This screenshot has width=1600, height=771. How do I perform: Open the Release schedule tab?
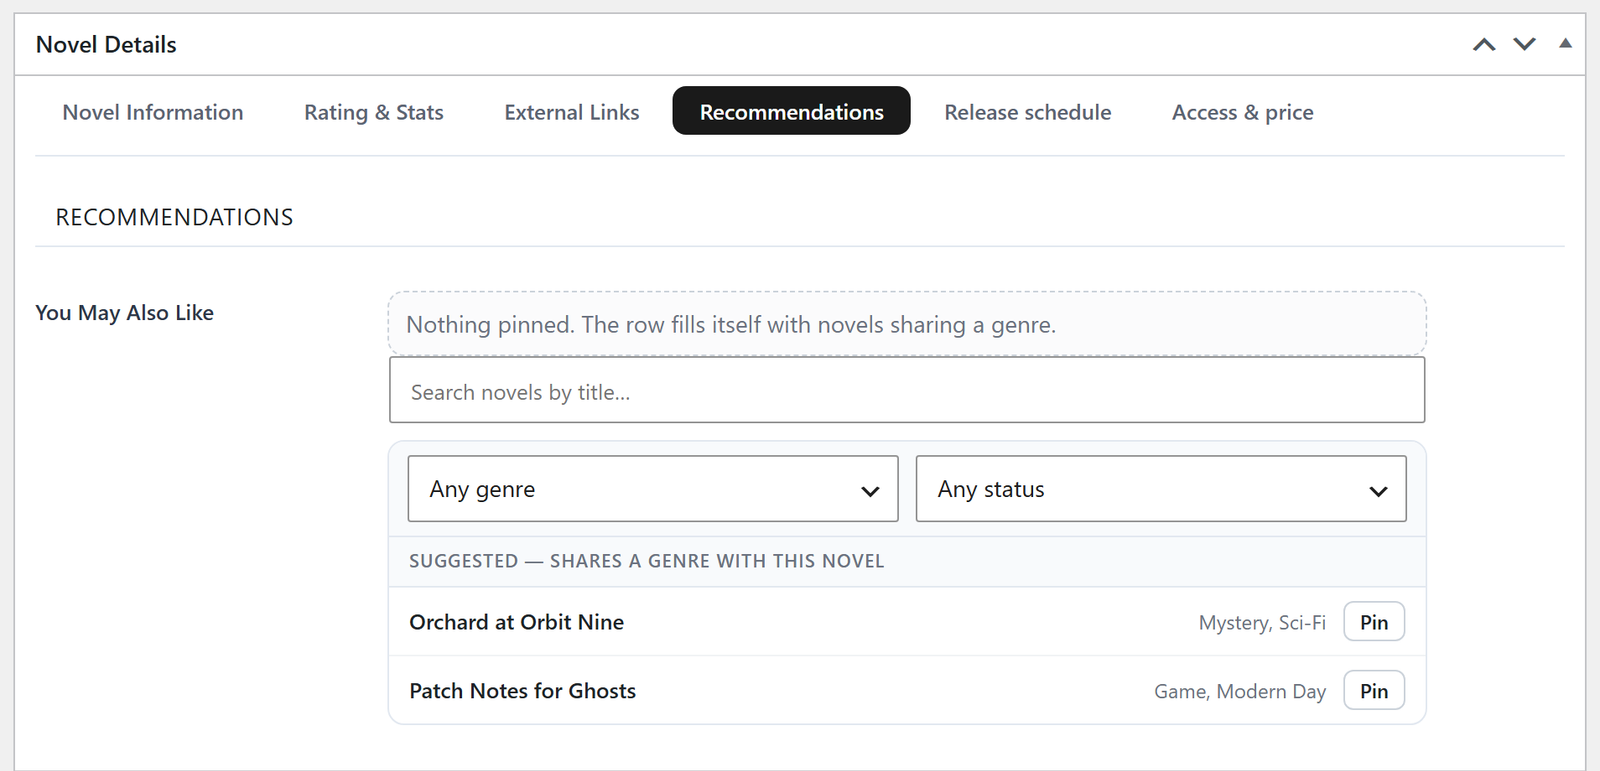click(1028, 112)
